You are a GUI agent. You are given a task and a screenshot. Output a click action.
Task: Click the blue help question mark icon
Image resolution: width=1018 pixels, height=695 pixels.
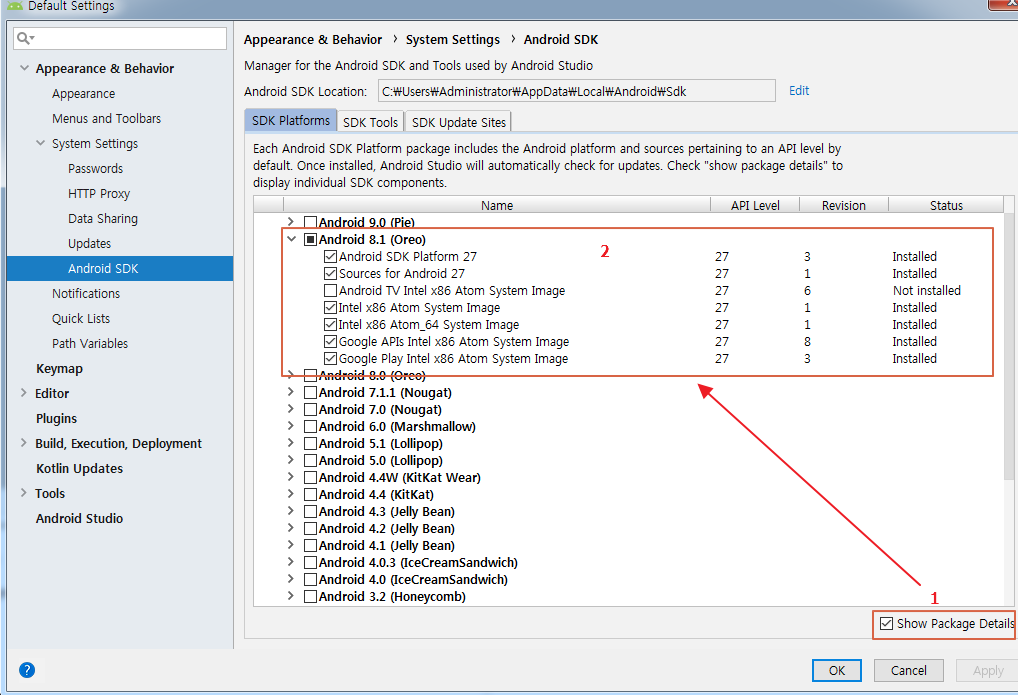[27, 670]
